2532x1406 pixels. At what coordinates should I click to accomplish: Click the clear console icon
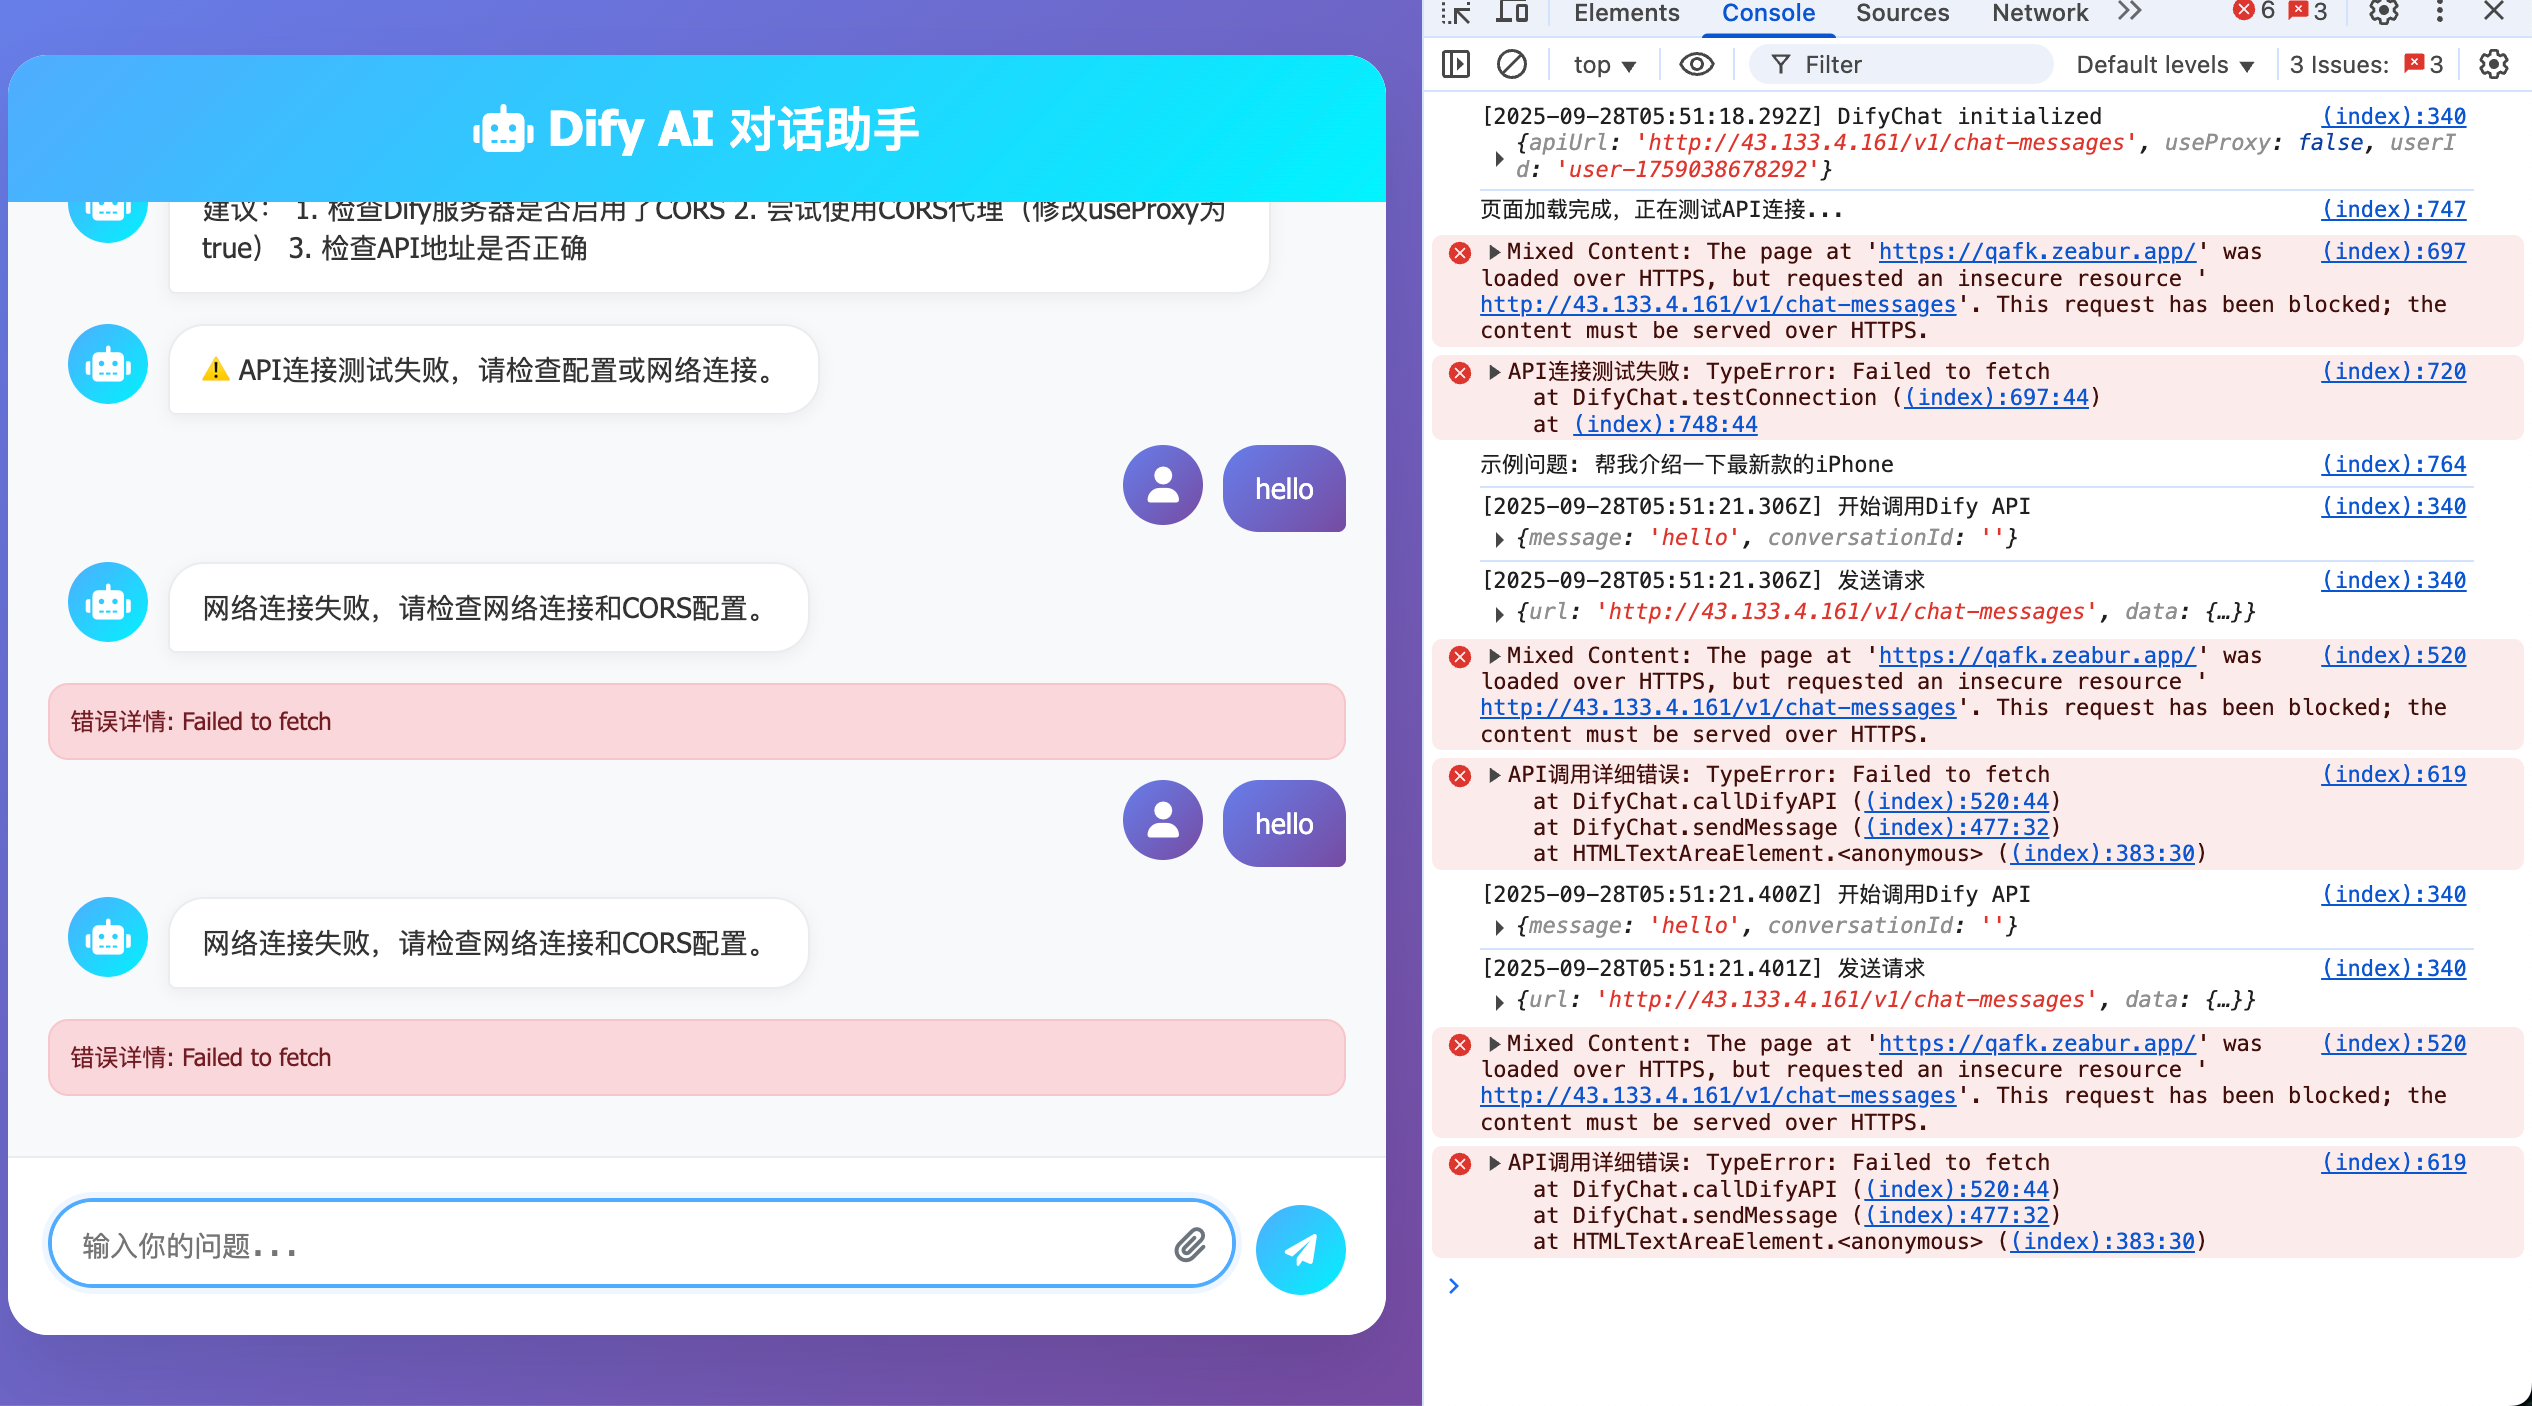click(1511, 65)
